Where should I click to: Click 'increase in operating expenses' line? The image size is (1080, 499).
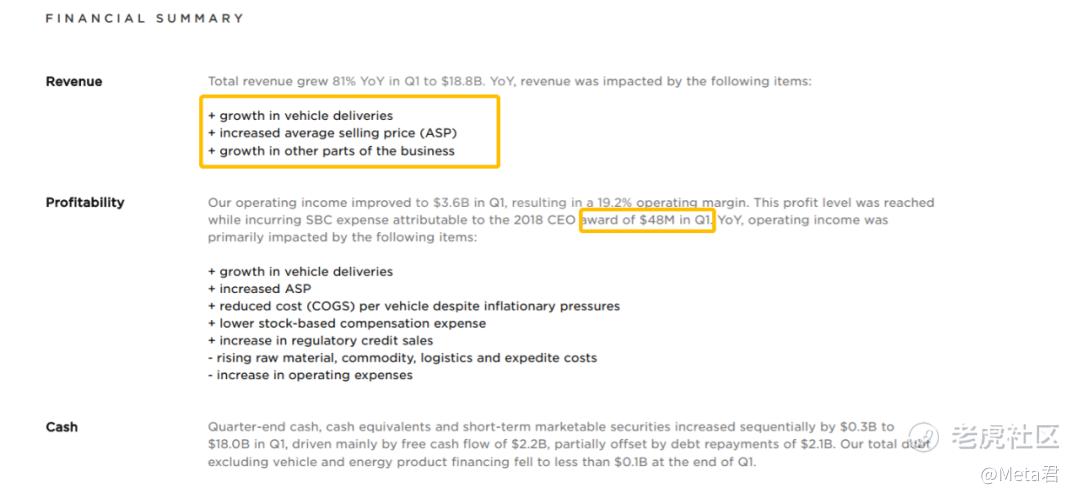(311, 376)
